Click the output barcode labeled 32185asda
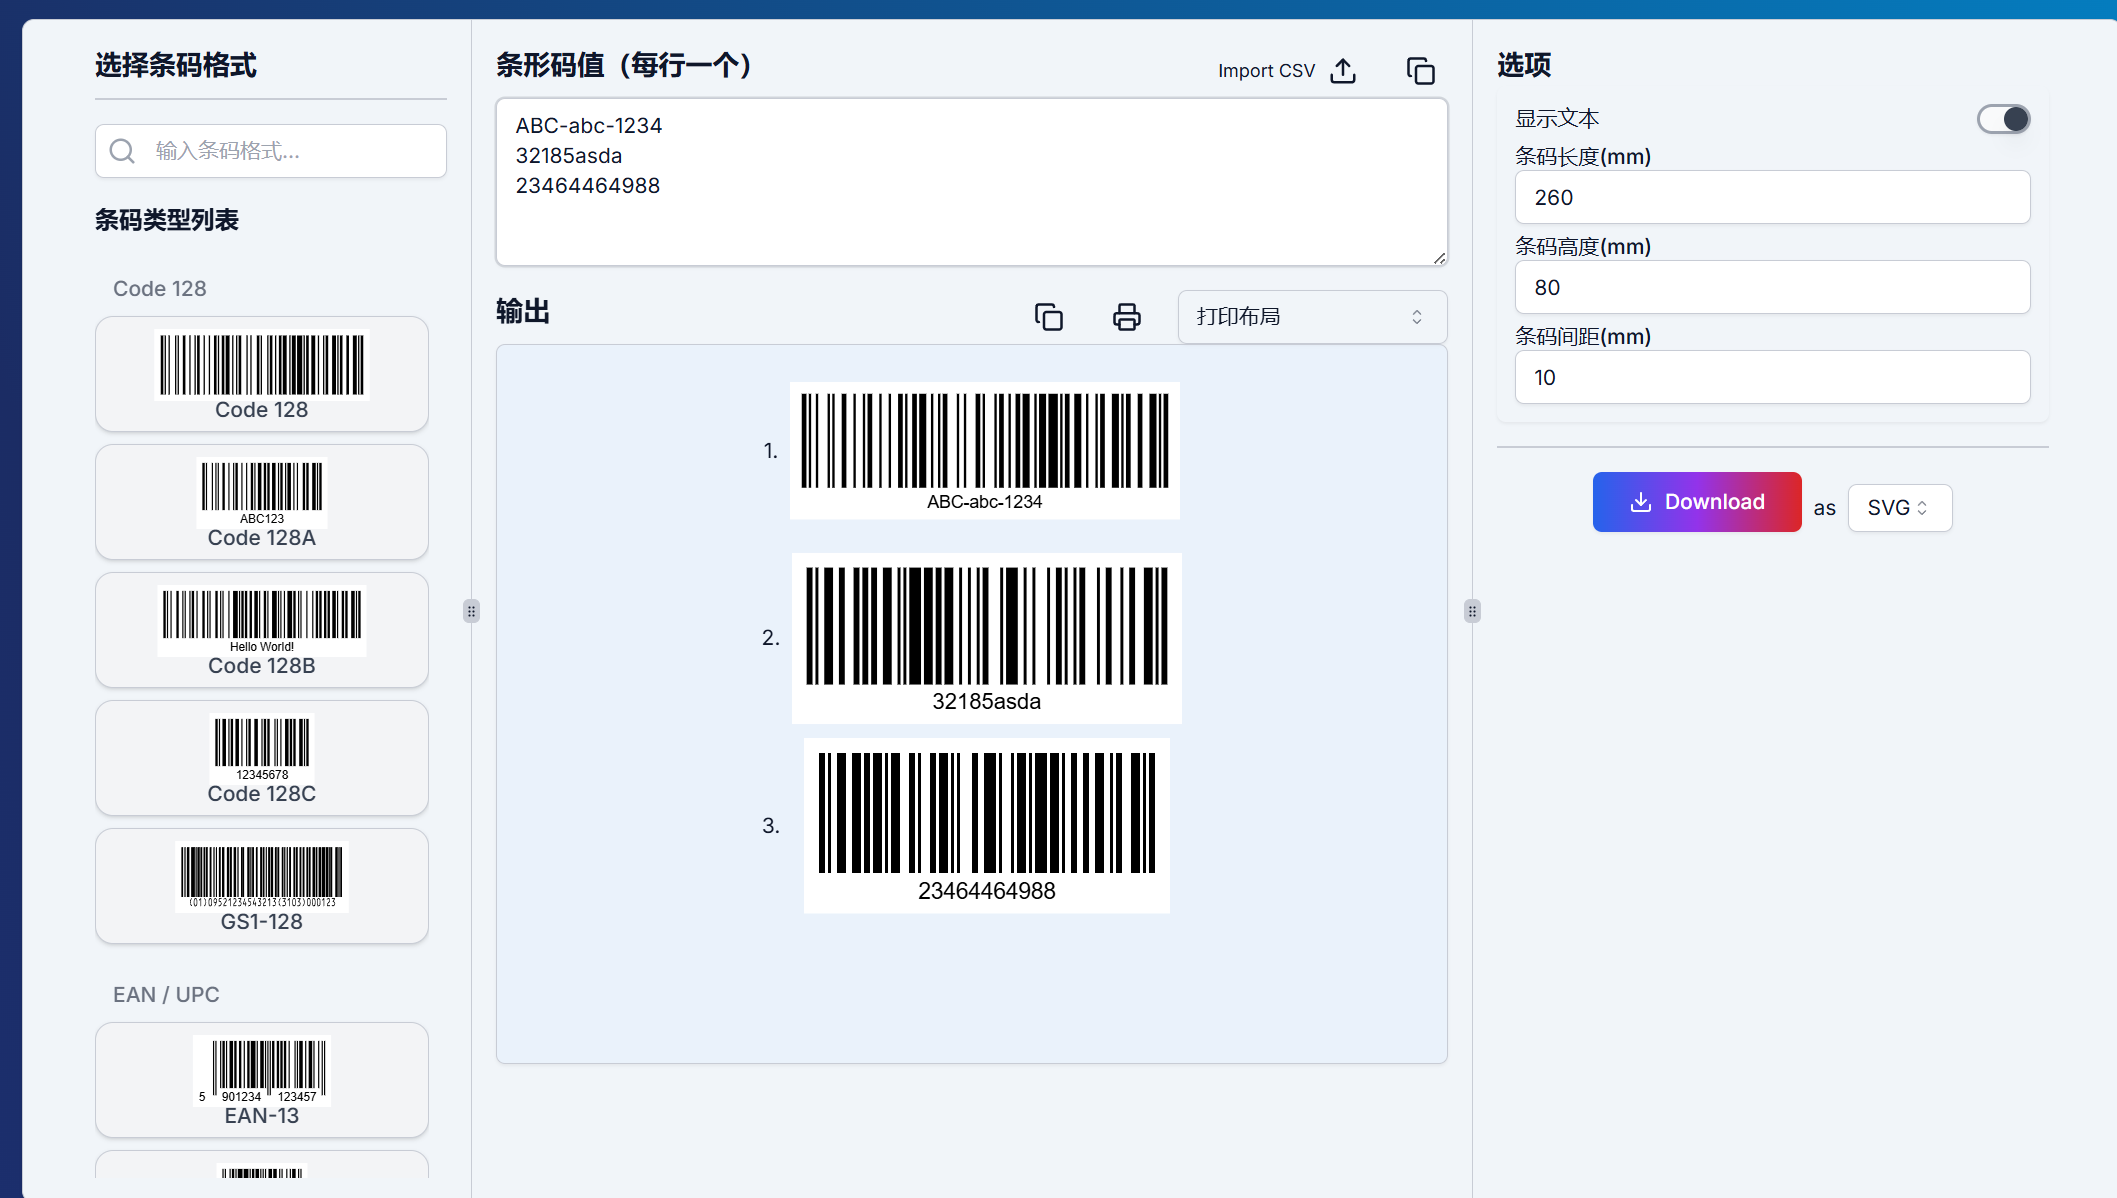 [x=987, y=638]
